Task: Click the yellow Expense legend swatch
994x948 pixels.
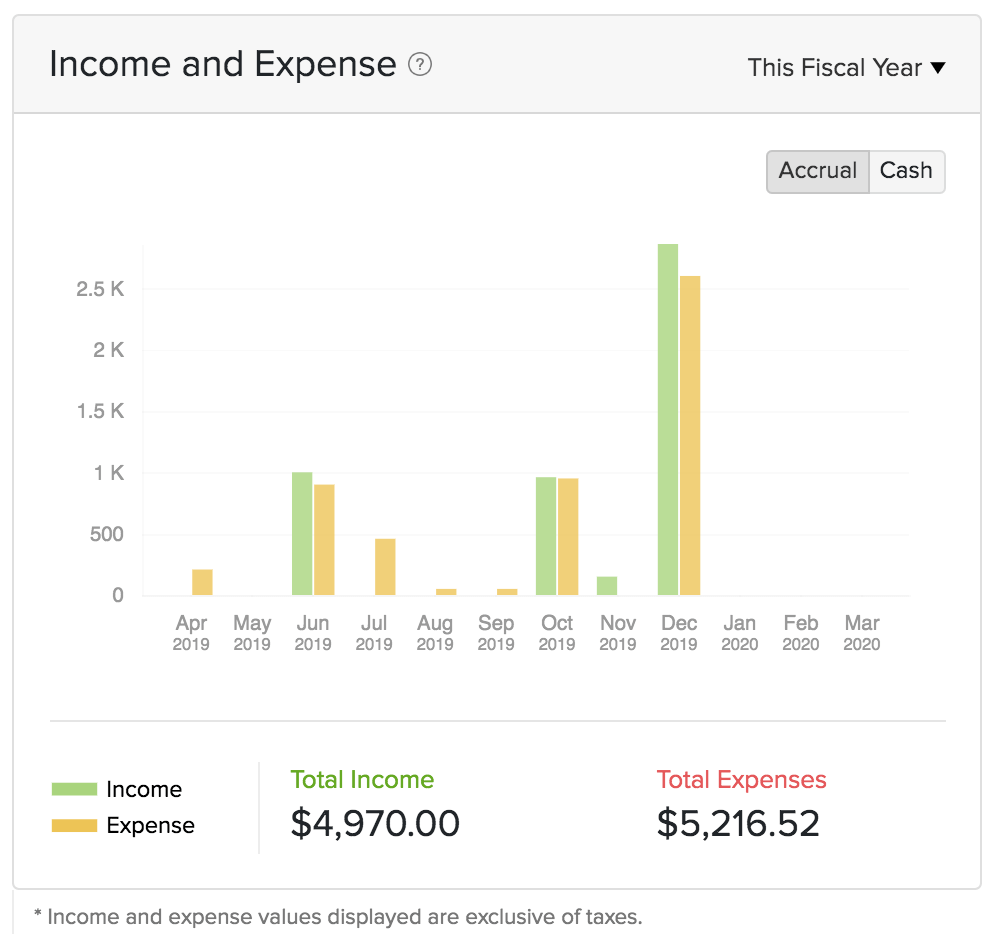Action: pyautogui.click(x=74, y=826)
